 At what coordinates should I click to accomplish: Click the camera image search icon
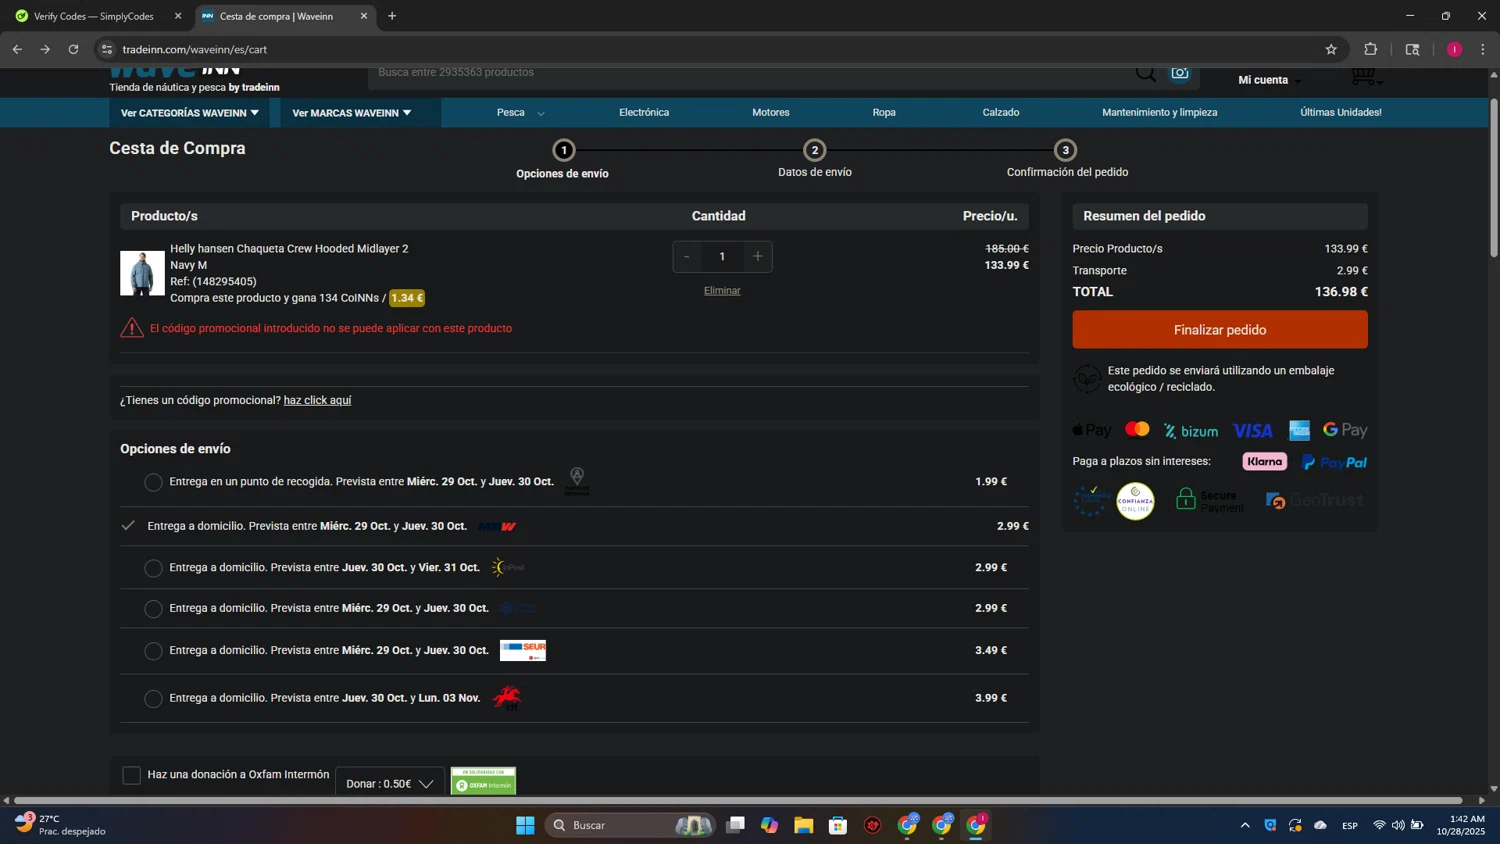pyautogui.click(x=1180, y=73)
